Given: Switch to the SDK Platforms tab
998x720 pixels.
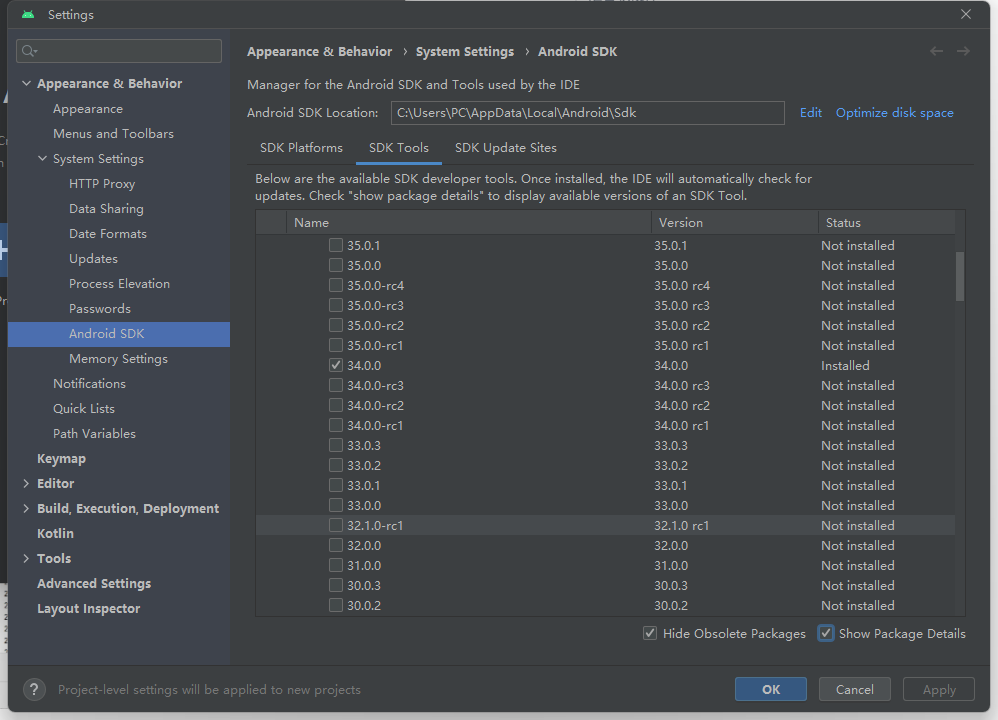Looking at the screenshot, I should tap(301, 148).
